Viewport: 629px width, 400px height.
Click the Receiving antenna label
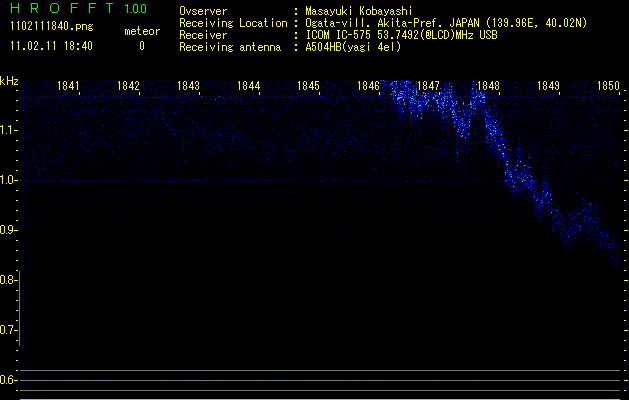(x=230, y=47)
